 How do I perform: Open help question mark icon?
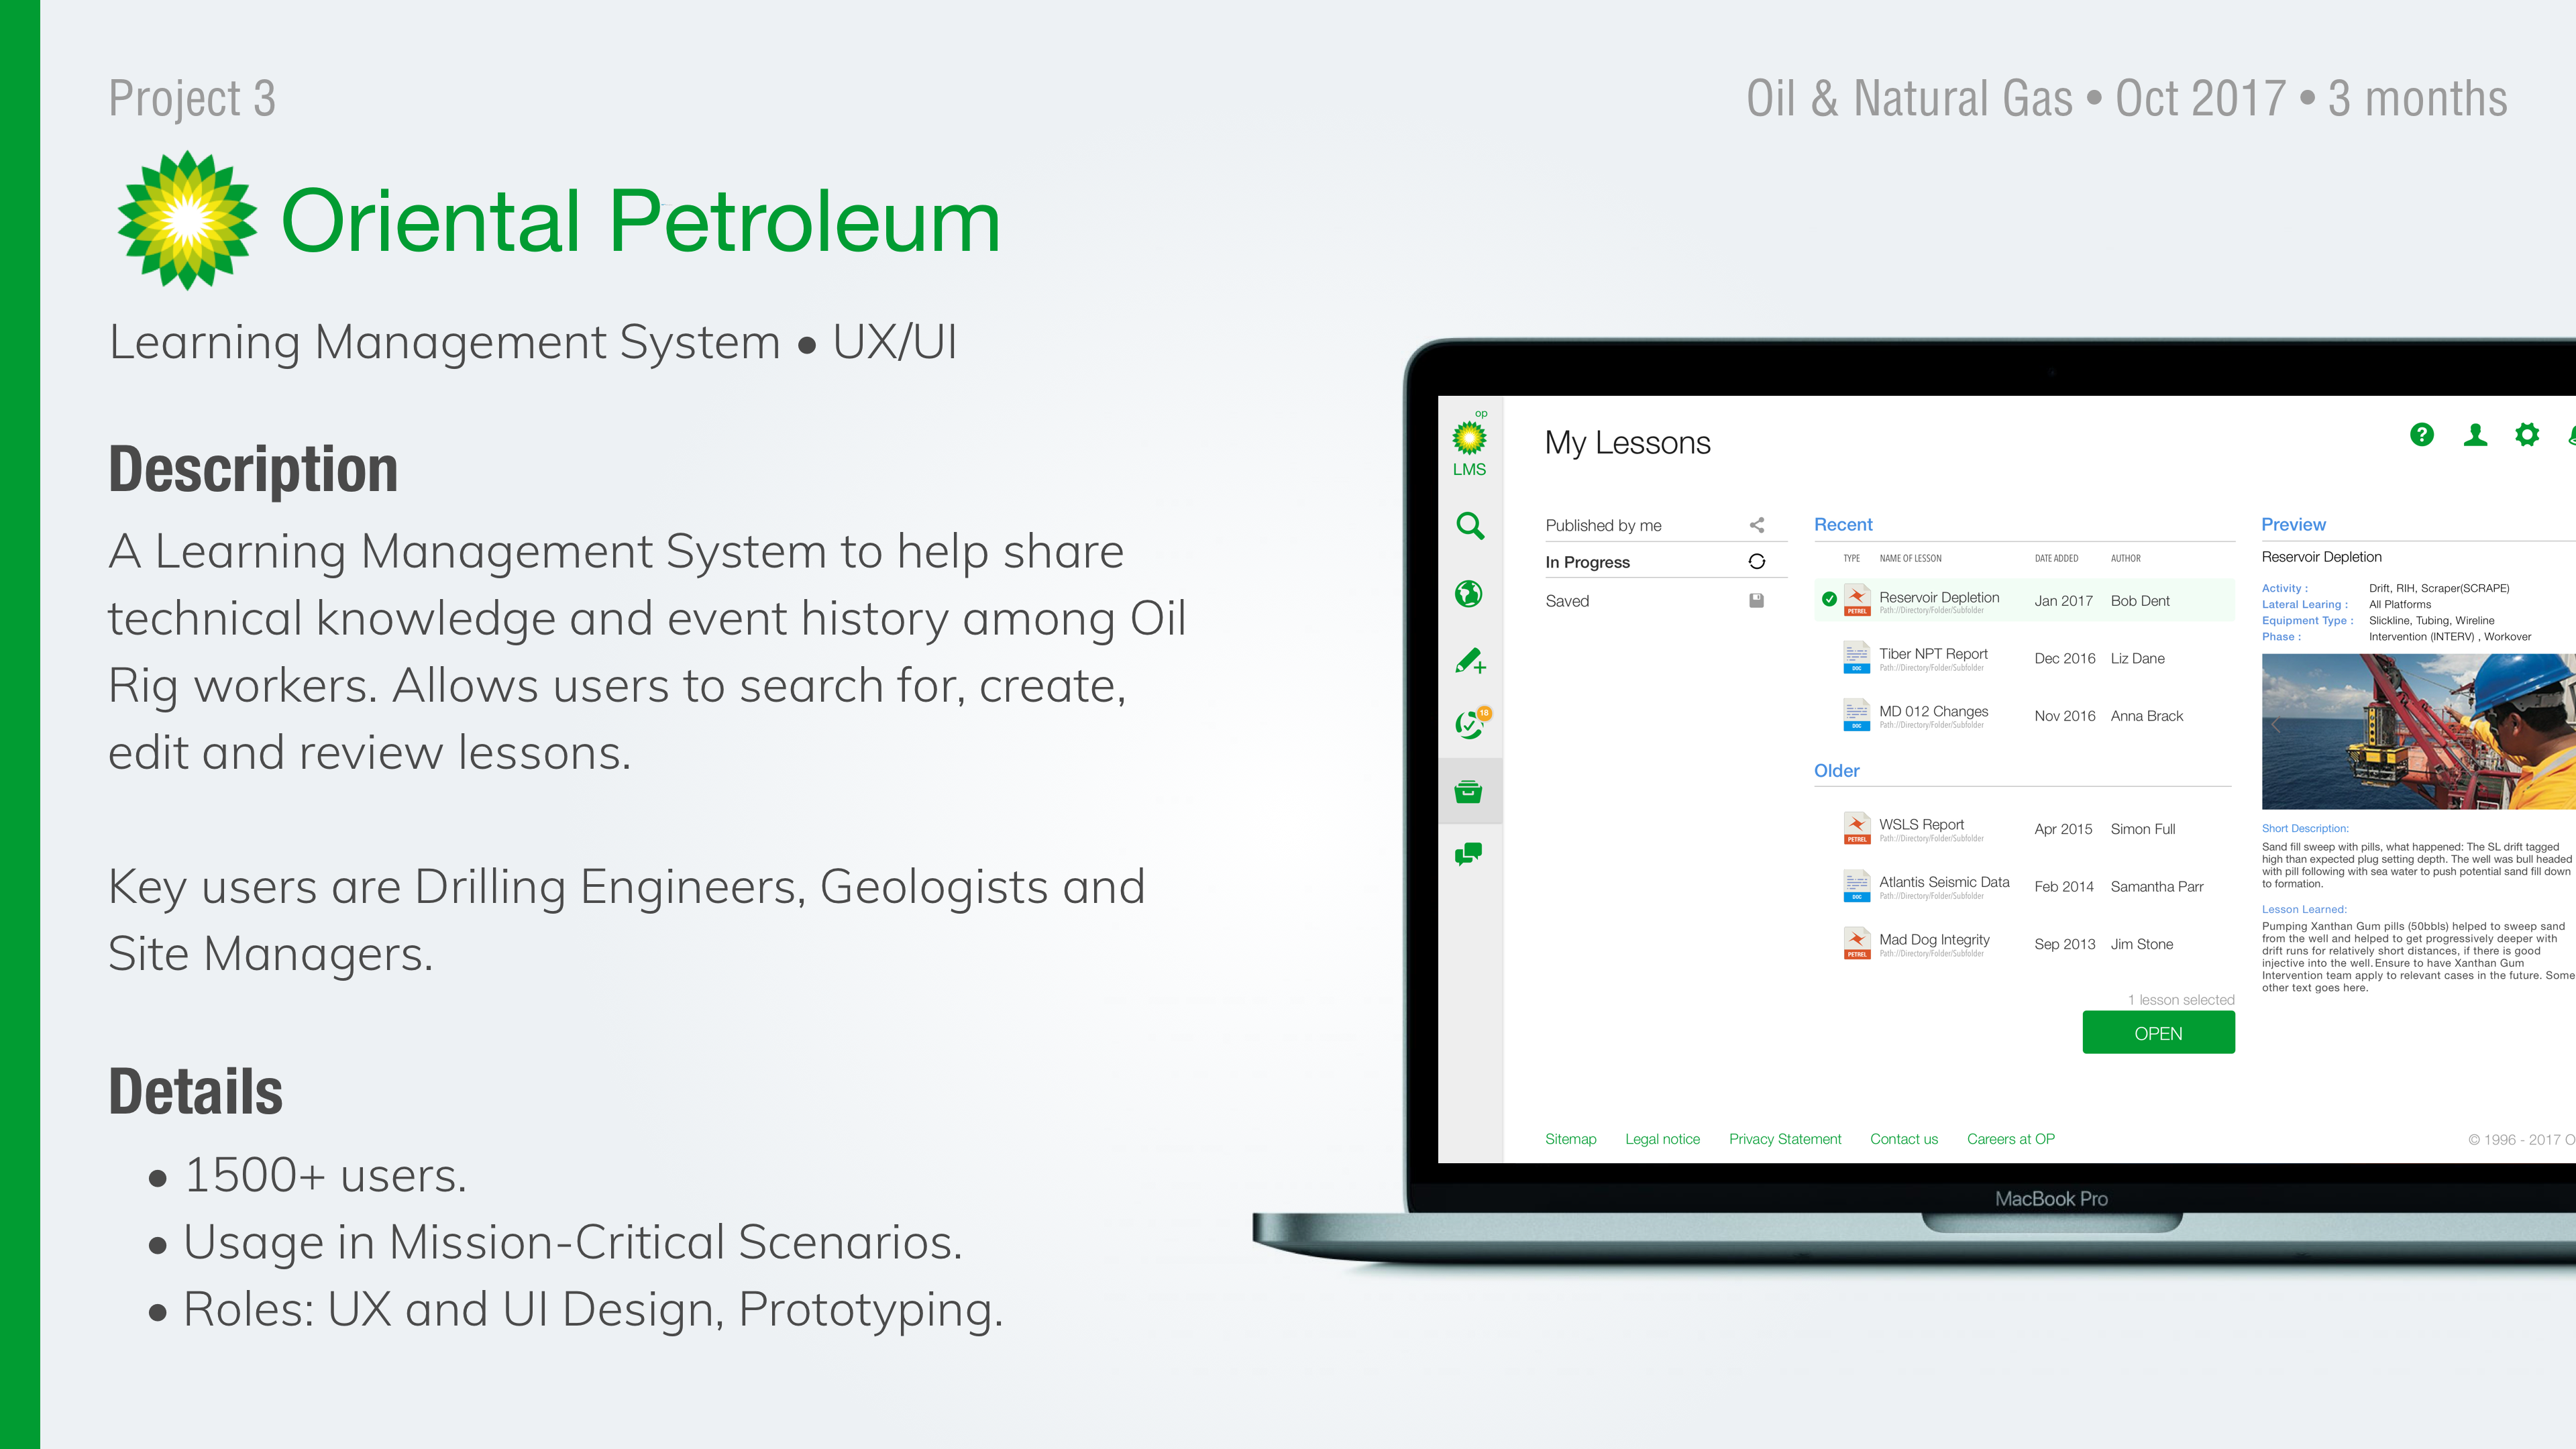coord(2421,435)
